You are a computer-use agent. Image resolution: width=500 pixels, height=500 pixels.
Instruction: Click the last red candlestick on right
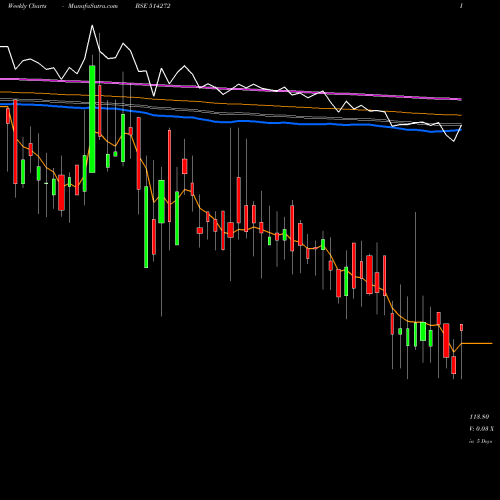point(462,327)
